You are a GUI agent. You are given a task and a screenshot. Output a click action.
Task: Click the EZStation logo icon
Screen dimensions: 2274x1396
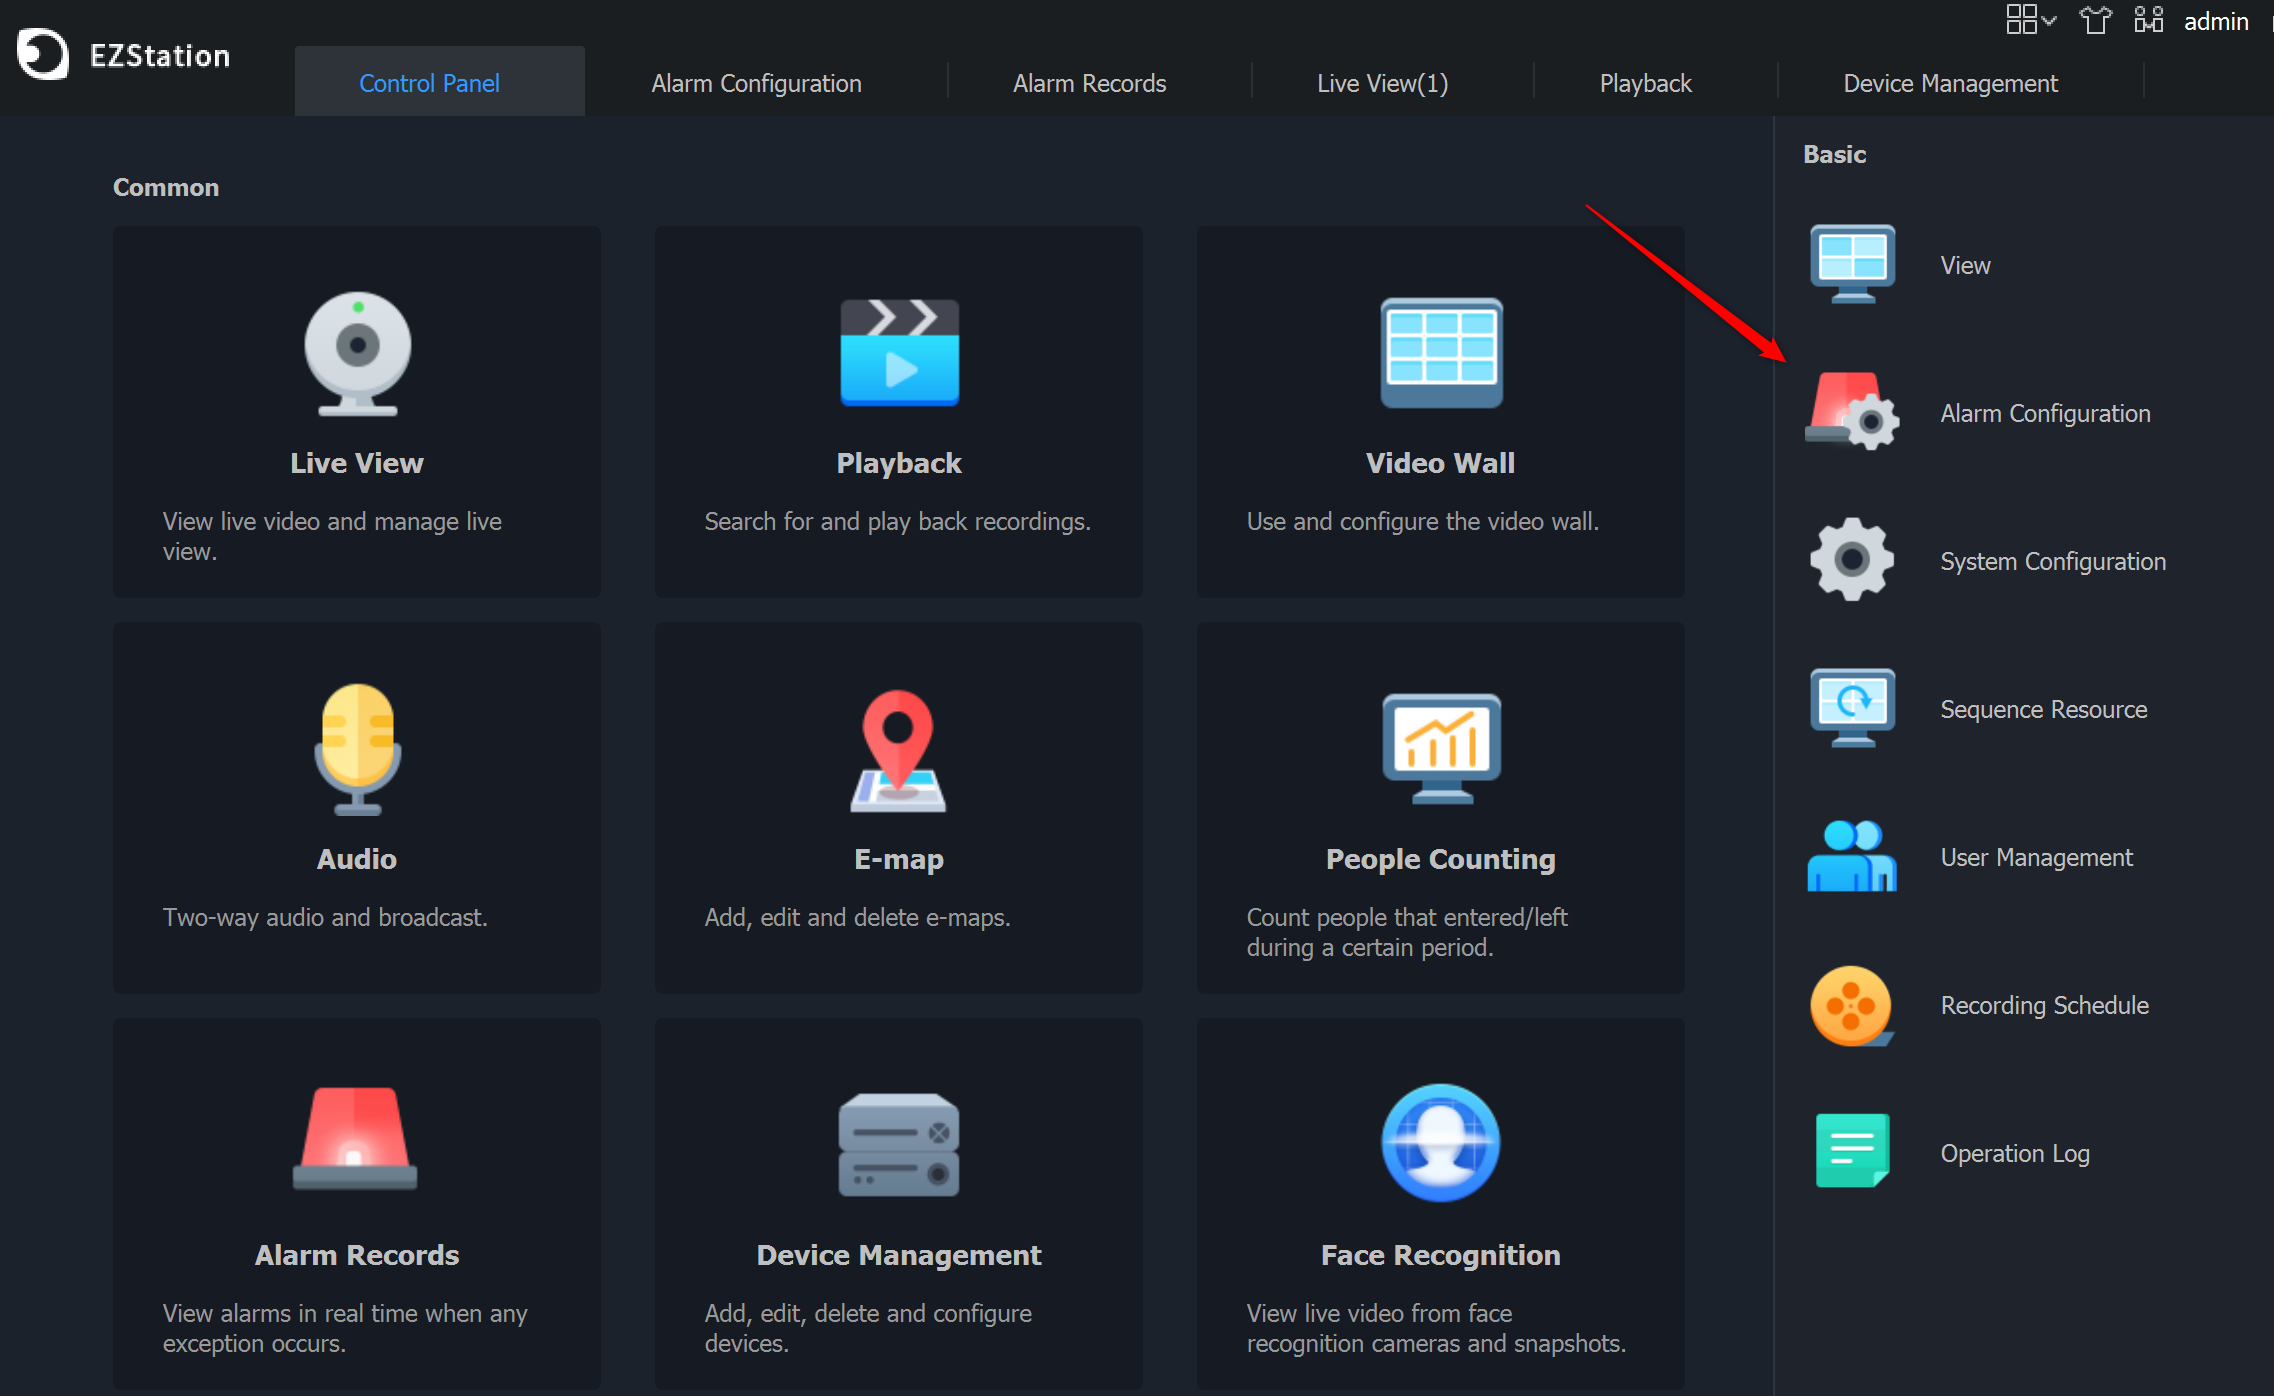pyautogui.click(x=43, y=54)
